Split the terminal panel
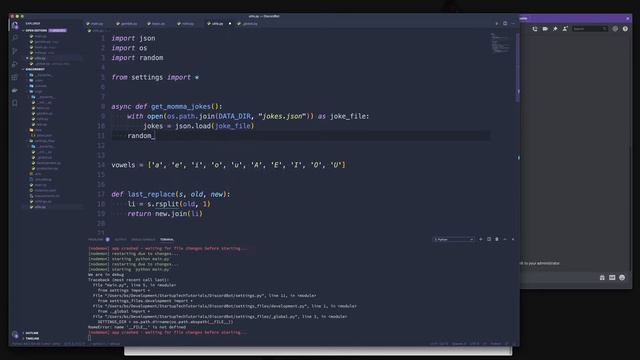 489,239
